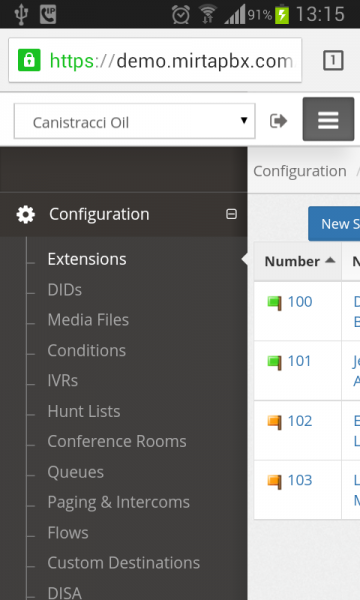
Task: Tap the browser tabs counter icon
Action: 333,60
